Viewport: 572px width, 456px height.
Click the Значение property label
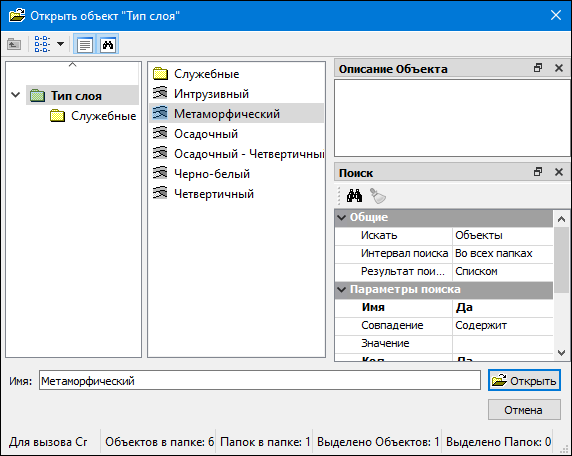[385, 343]
